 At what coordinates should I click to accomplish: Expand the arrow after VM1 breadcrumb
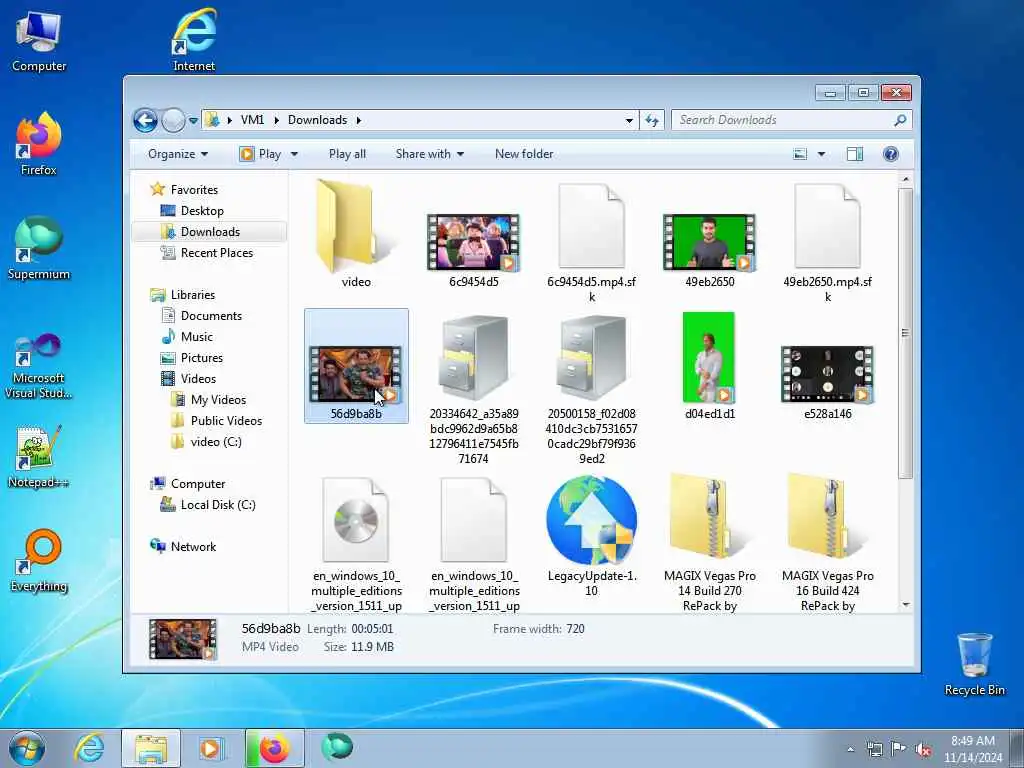[276, 120]
